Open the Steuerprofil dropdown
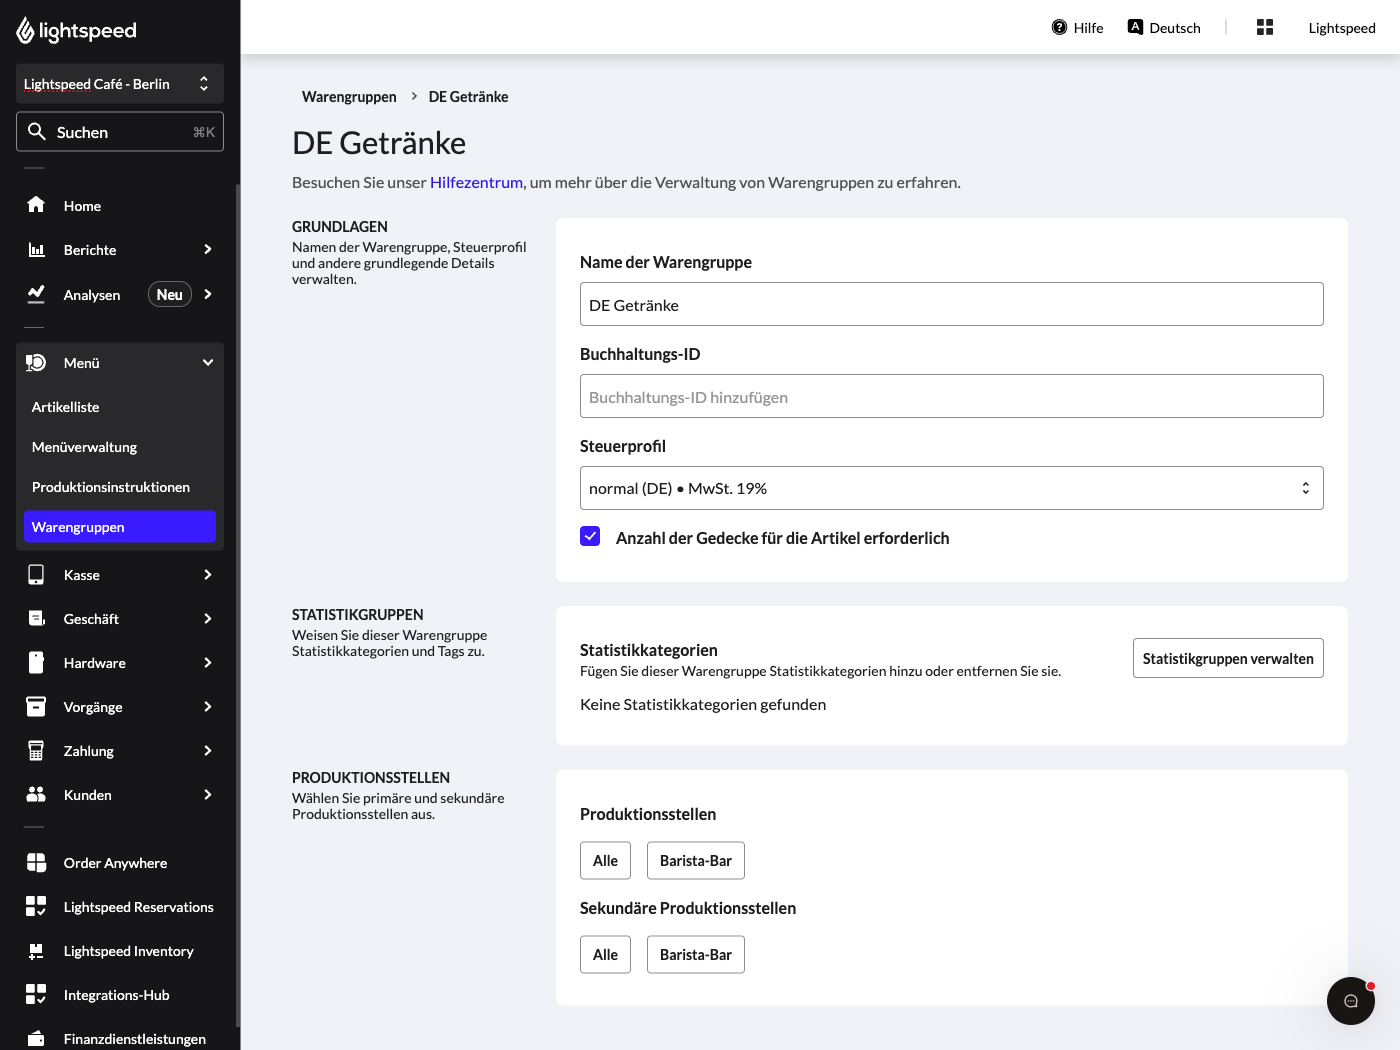Screen dimensions: 1400x1050 pyautogui.click(x=951, y=488)
